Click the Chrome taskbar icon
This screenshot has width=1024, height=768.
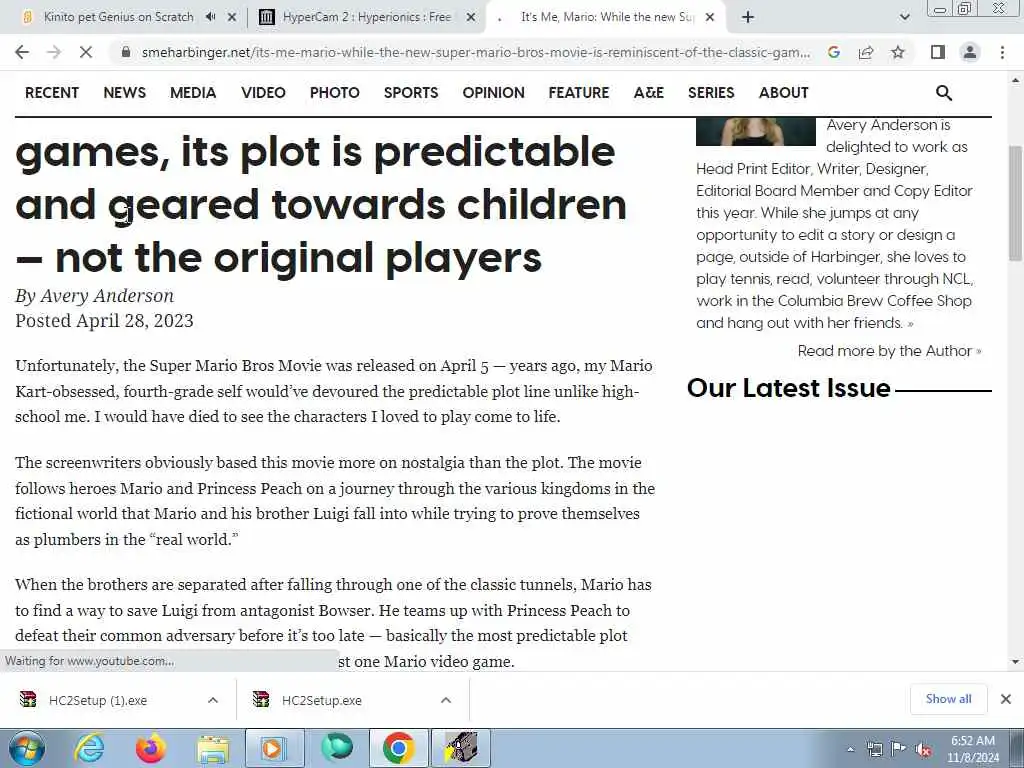399,748
